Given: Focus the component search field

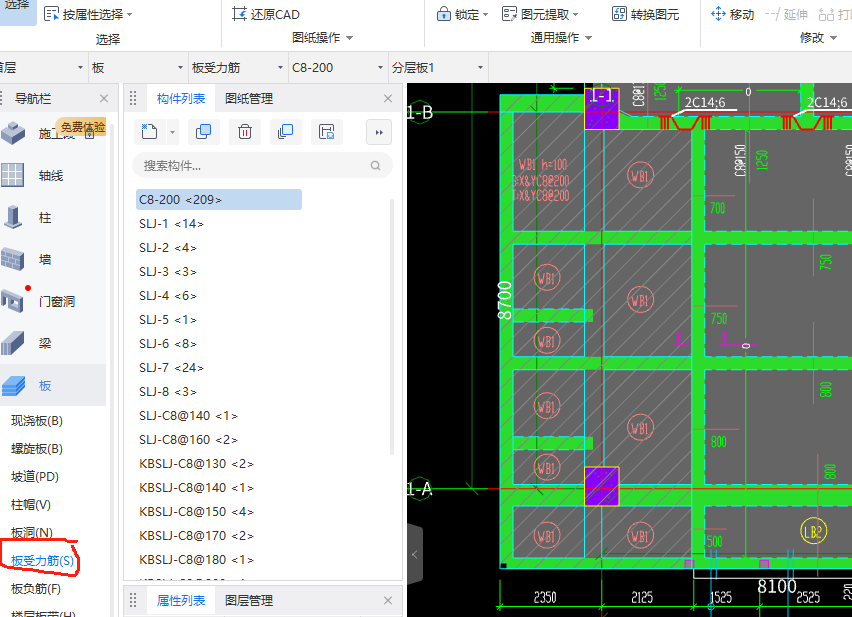Looking at the screenshot, I should [x=262, y=166].
